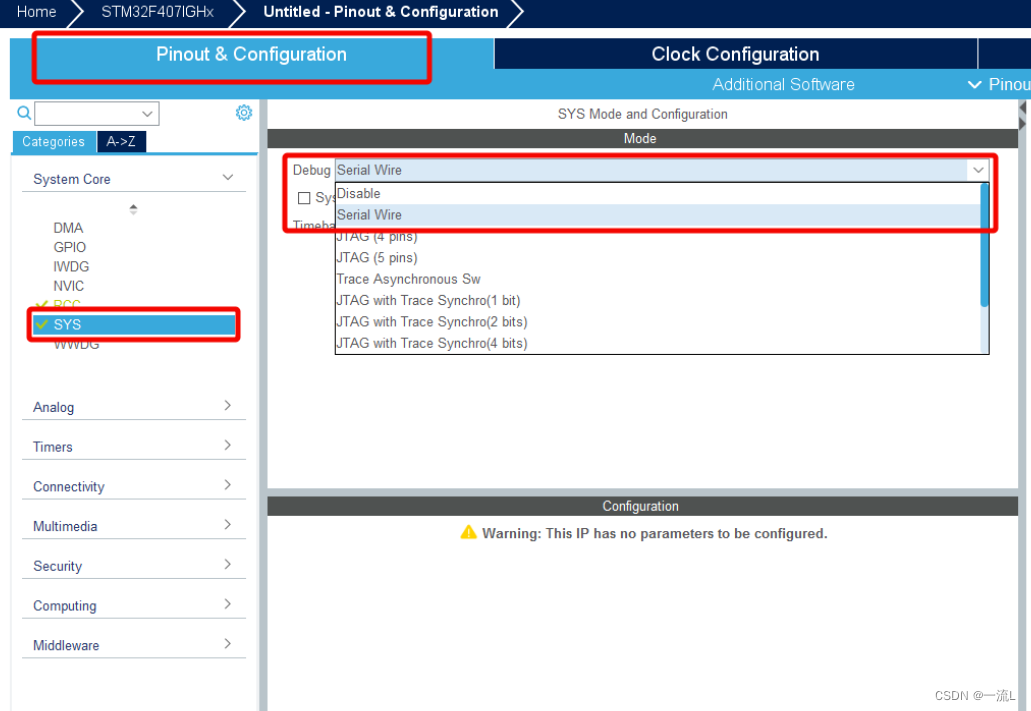Open Additional Software
The width and height of the screenshot is (1031, 711).
[x=783, y=84]
